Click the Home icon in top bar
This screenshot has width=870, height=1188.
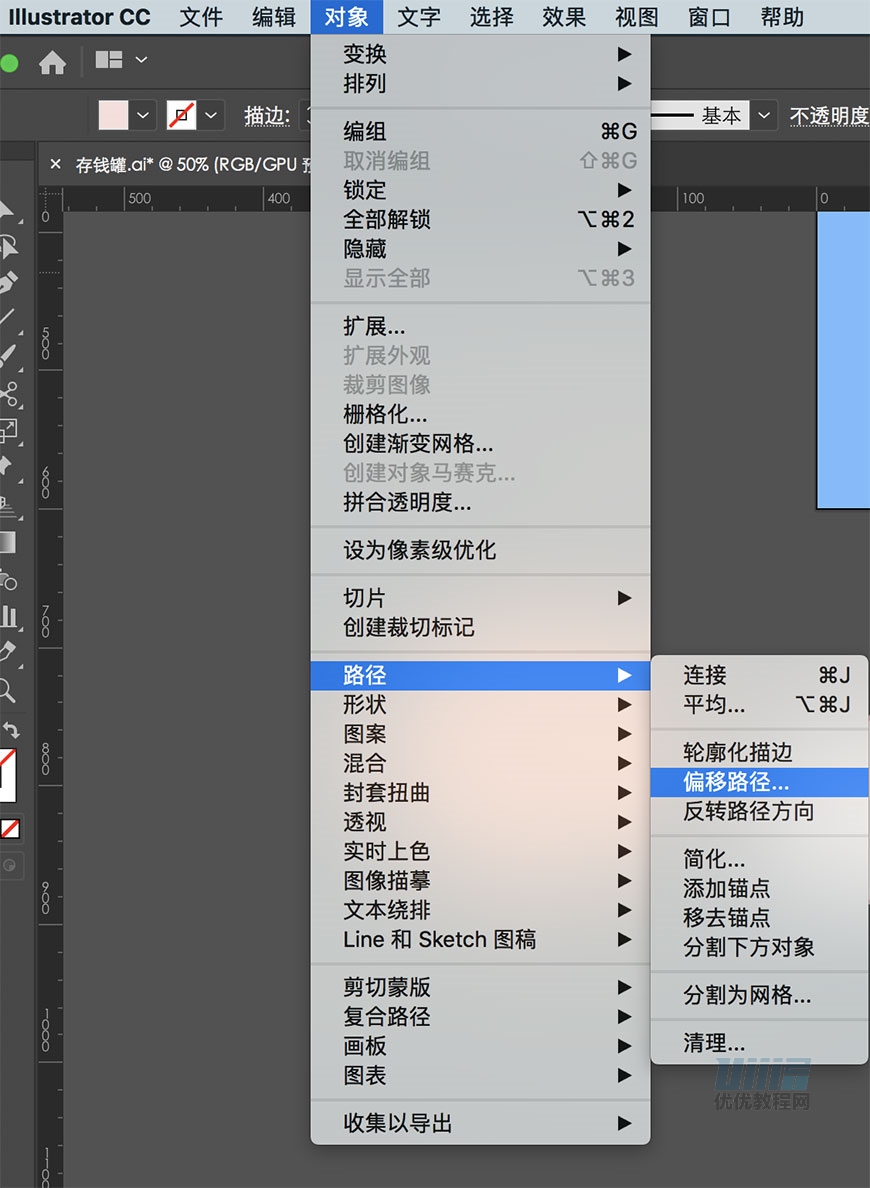pyautogui.click(x=52, y=63)
